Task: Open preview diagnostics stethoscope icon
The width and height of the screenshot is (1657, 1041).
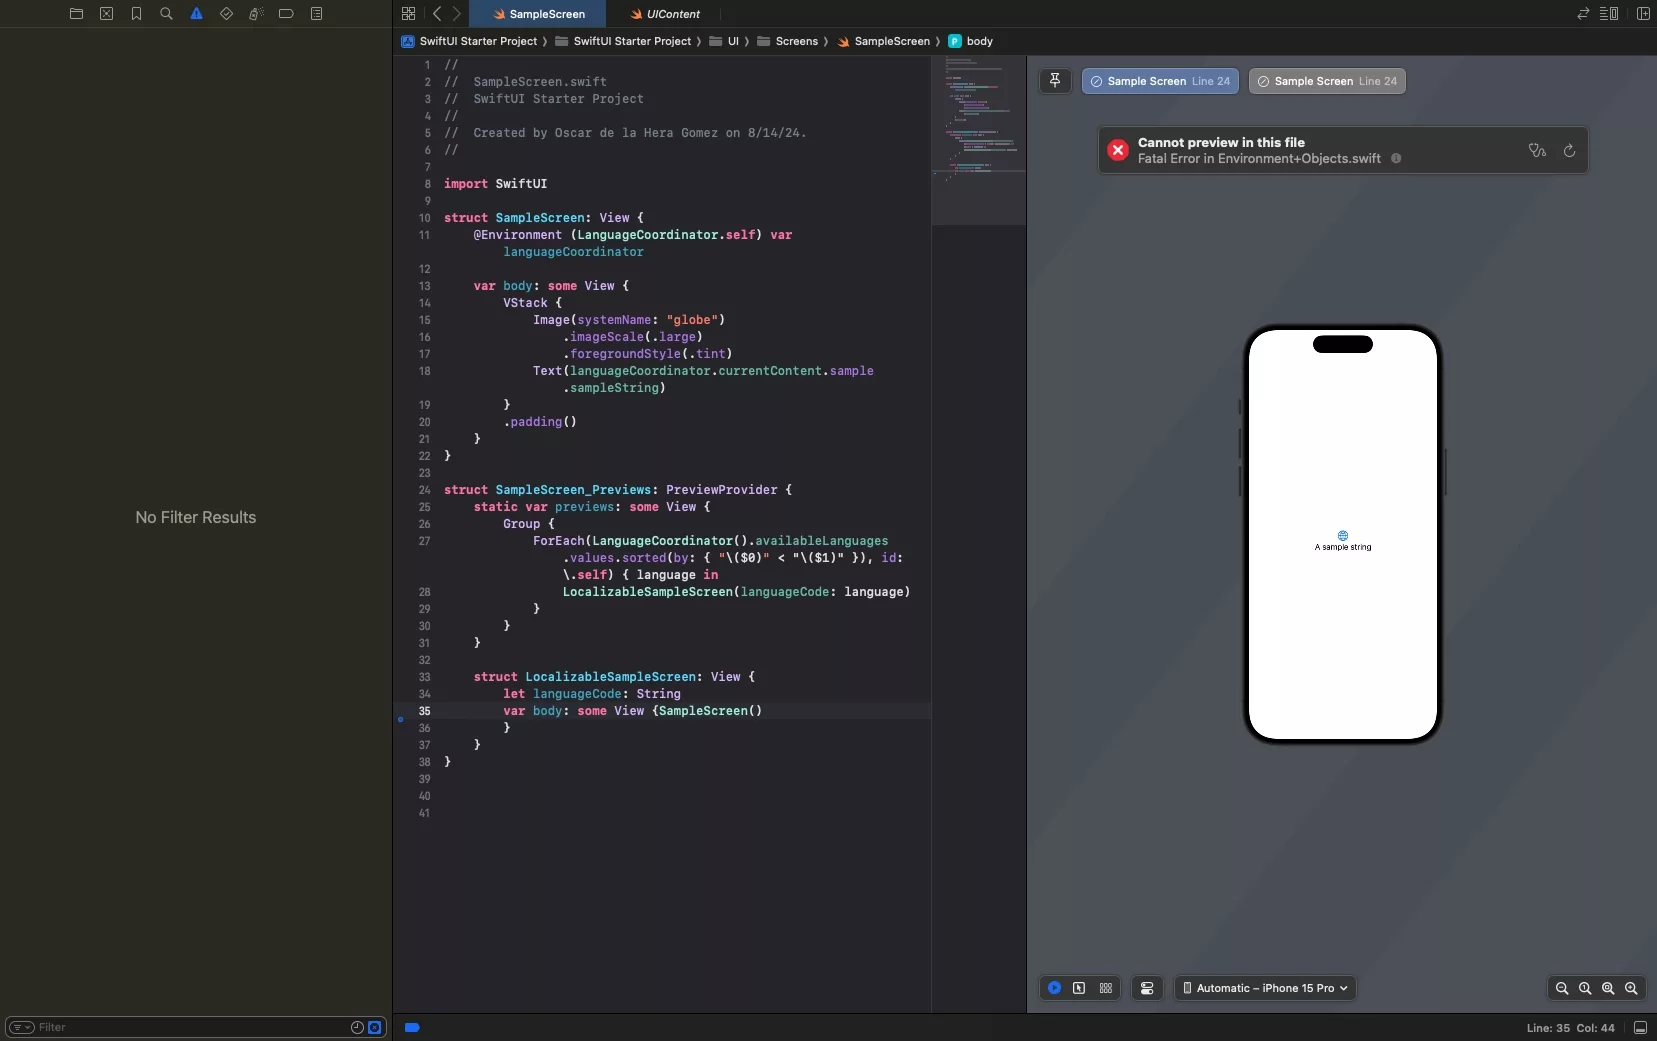Action: [x=1537, y=150]
